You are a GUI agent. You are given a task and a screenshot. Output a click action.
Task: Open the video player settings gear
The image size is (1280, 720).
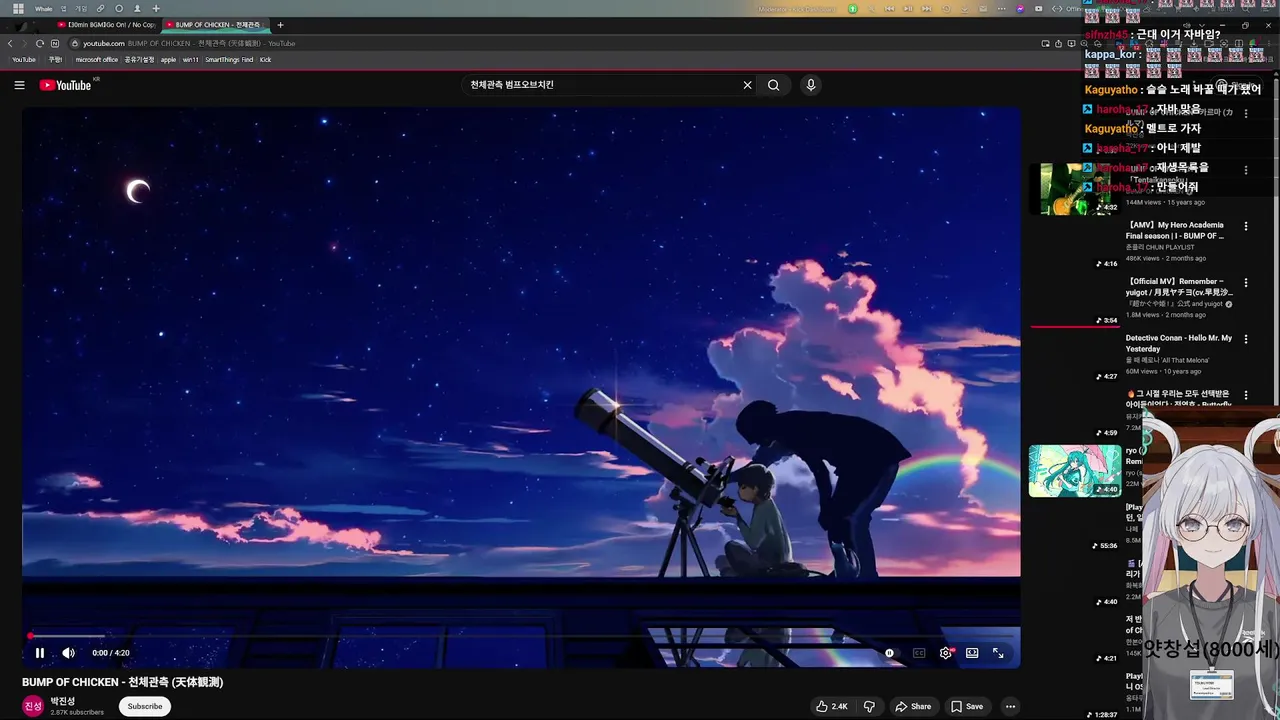coord(946,653)
